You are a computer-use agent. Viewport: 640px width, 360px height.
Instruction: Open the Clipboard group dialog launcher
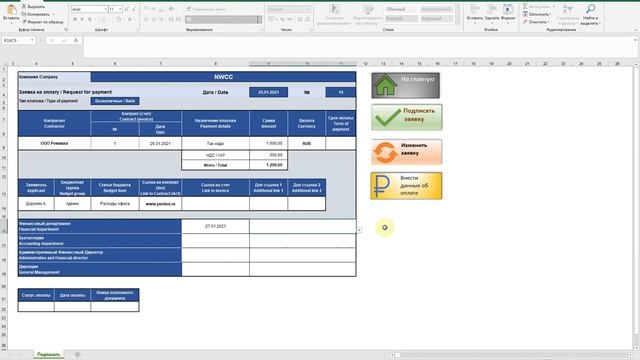[x=66, y=30]
